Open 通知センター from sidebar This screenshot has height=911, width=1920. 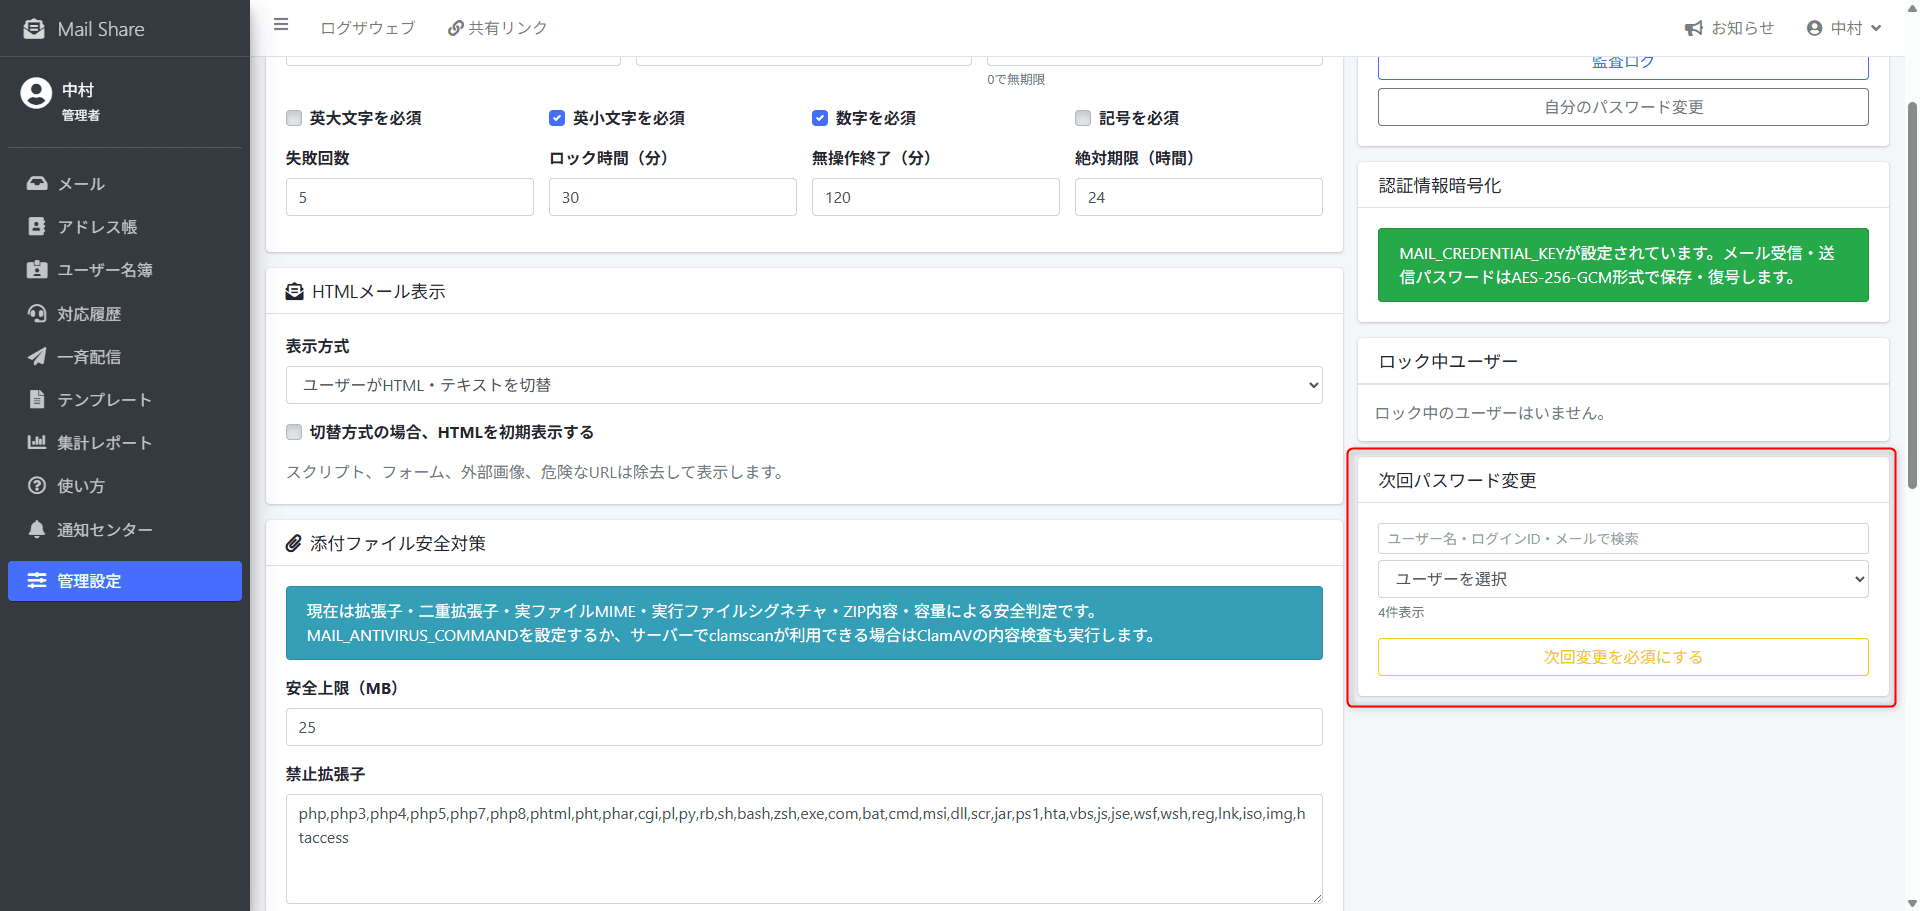tap(125, 529)
